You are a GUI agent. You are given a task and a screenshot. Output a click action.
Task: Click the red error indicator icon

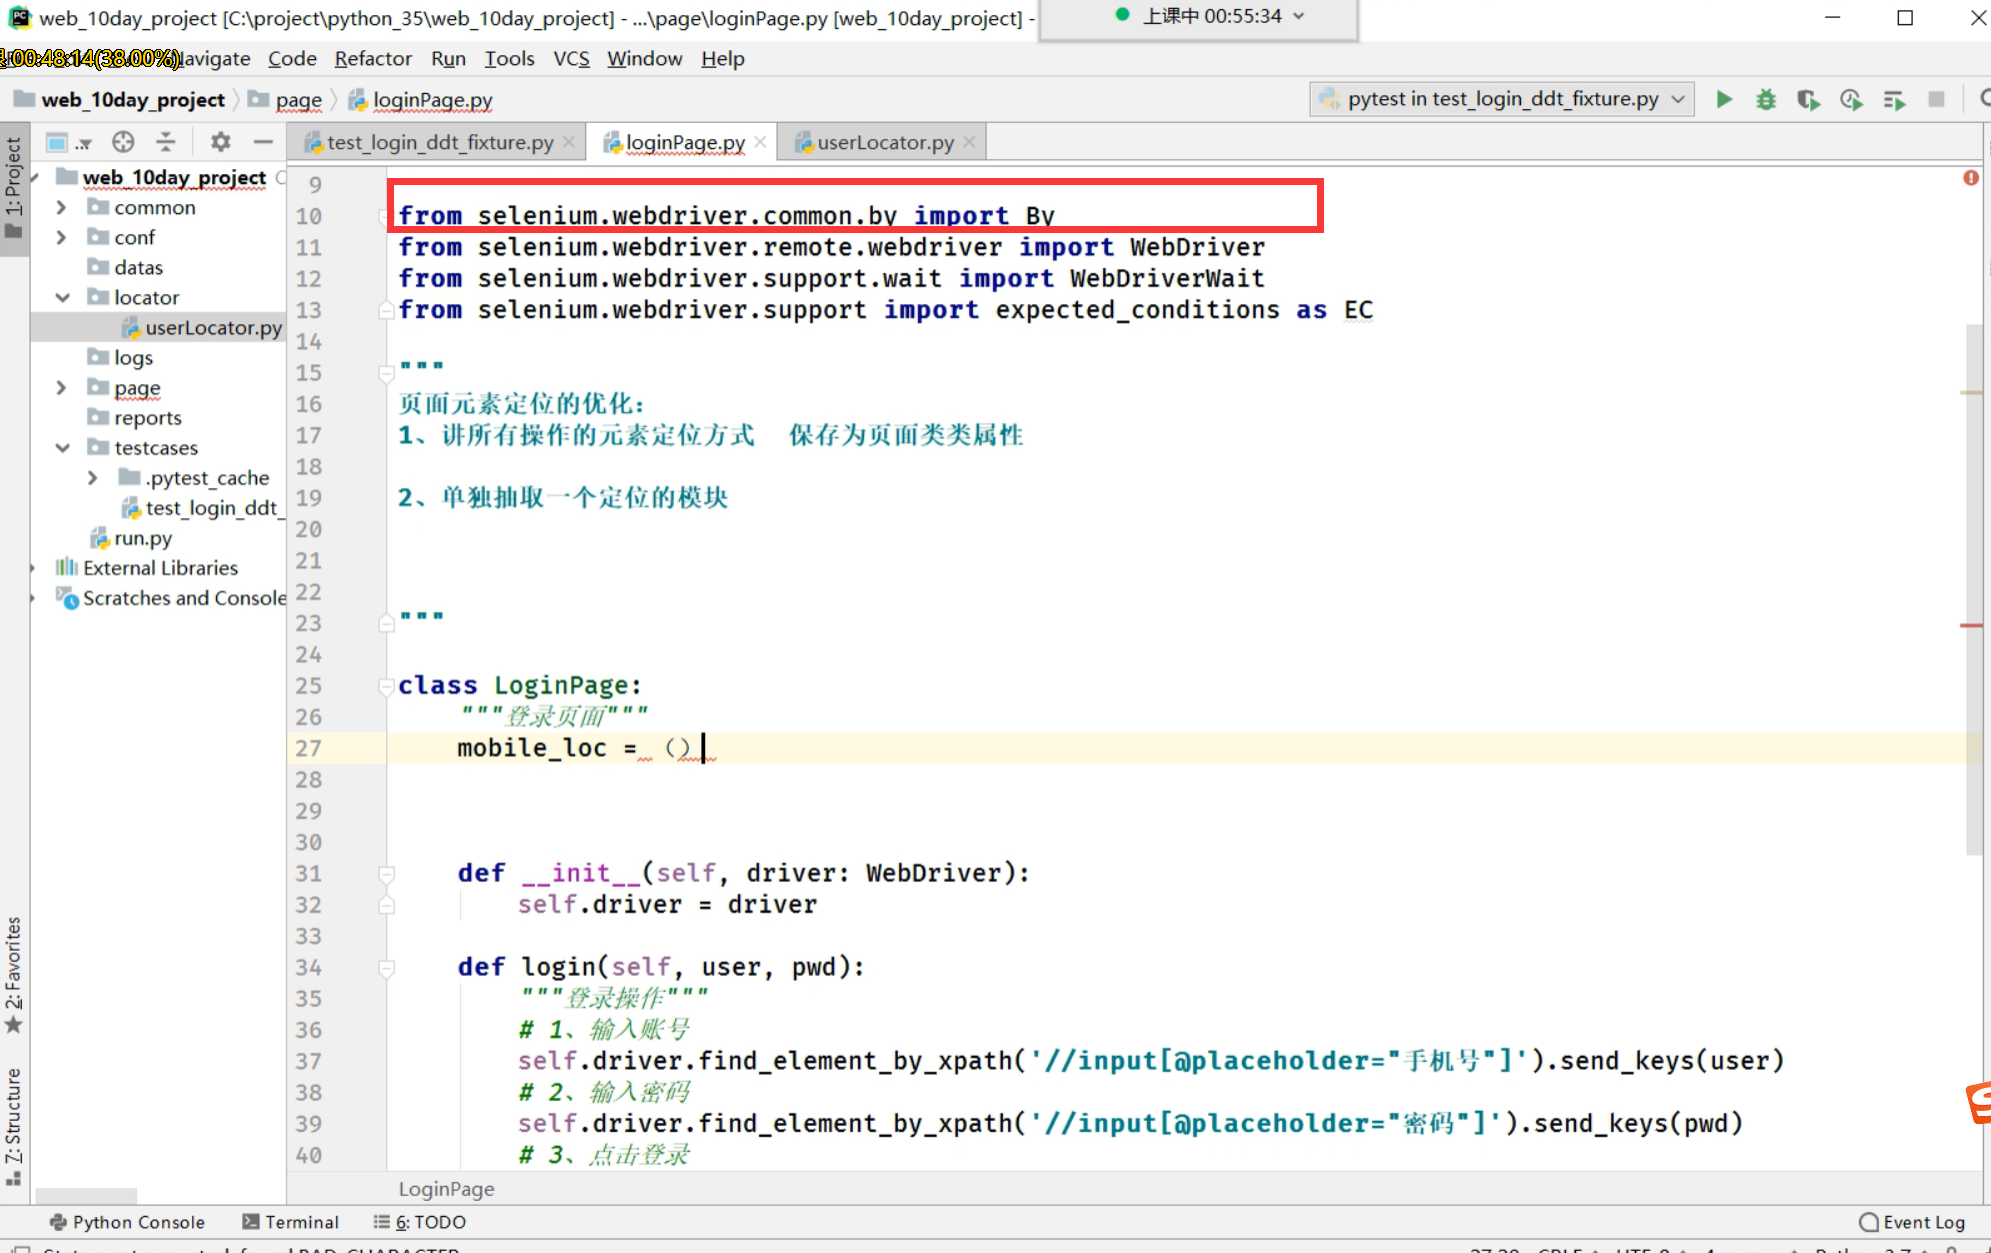[x=1970, y=178]
